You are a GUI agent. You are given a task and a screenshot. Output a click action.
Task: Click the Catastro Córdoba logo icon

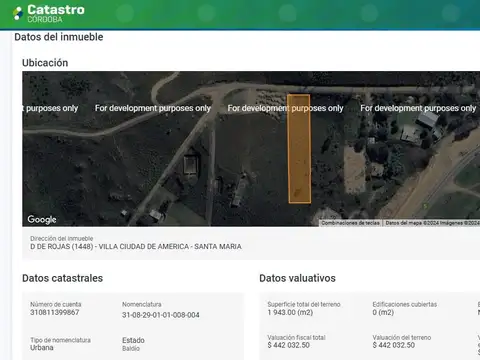18,13
